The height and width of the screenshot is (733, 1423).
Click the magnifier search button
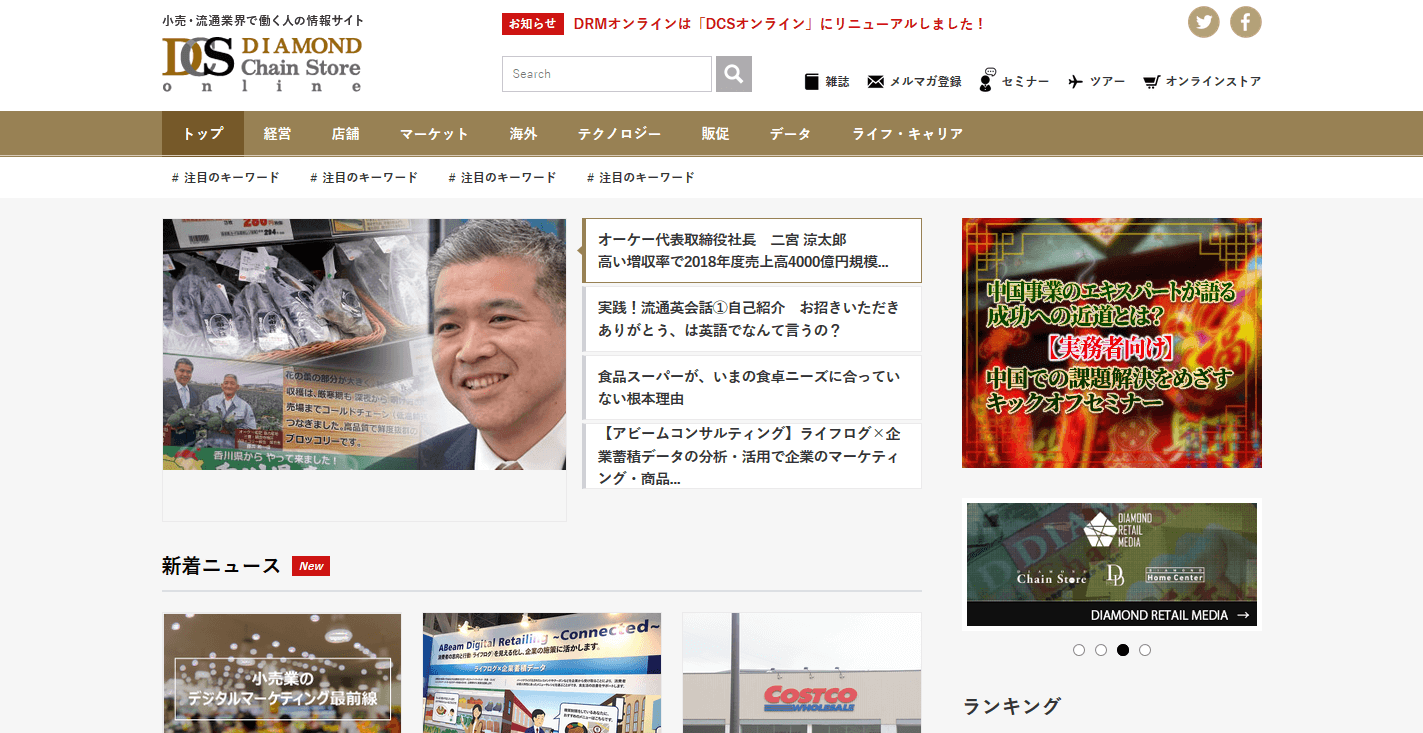(734, 74)
